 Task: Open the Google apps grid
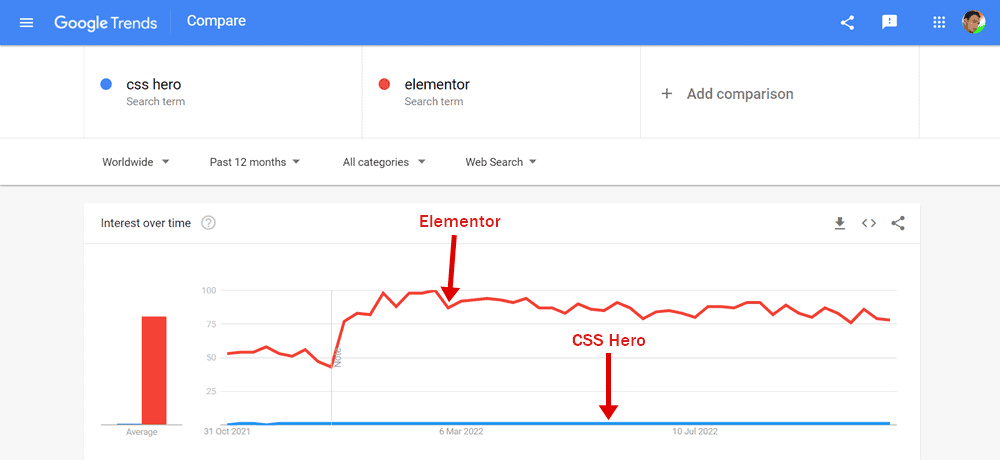pos(938,22)
